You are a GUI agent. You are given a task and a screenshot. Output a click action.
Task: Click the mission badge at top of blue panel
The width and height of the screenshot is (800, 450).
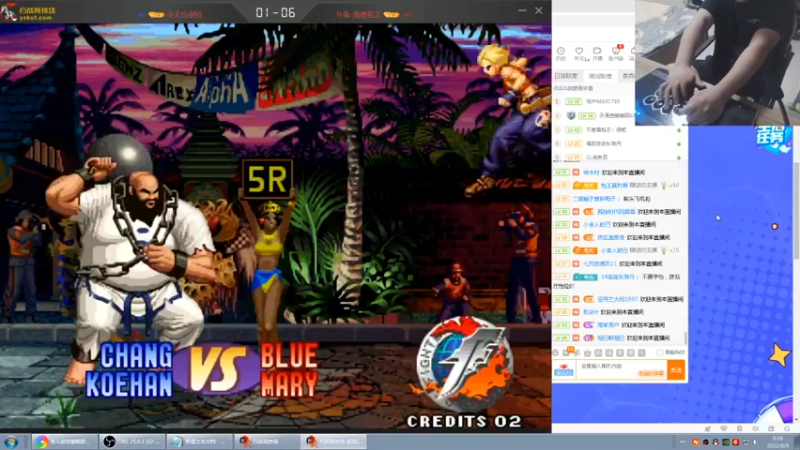tap(773, 139)
